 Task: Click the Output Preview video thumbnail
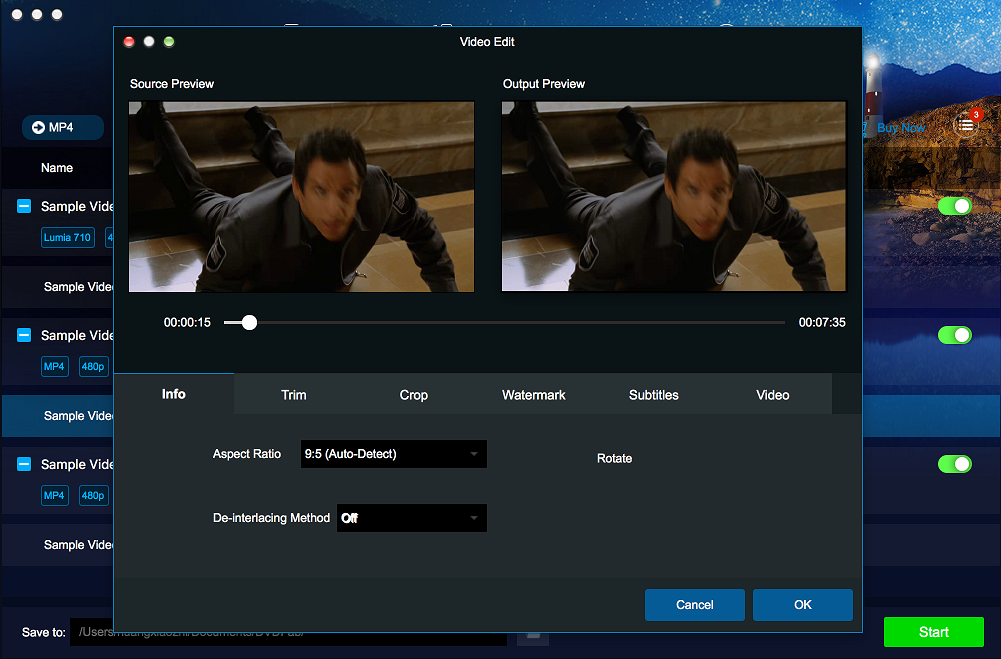[x=674, y=196]
